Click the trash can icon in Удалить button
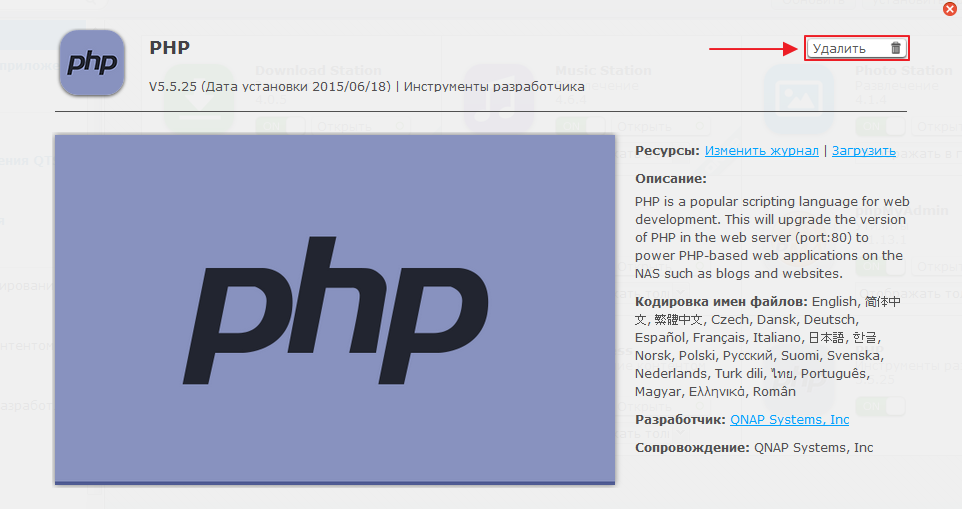 [x=896, y=48]
